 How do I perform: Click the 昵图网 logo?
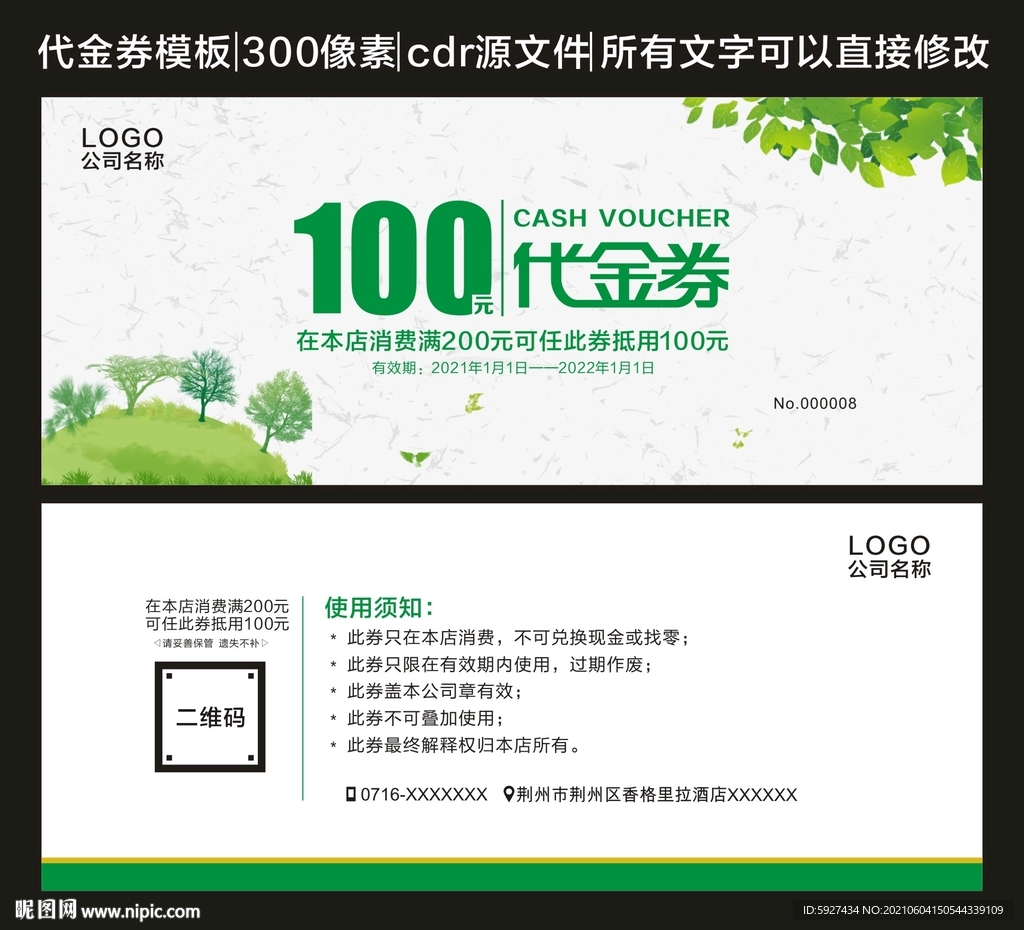[46, 910]
